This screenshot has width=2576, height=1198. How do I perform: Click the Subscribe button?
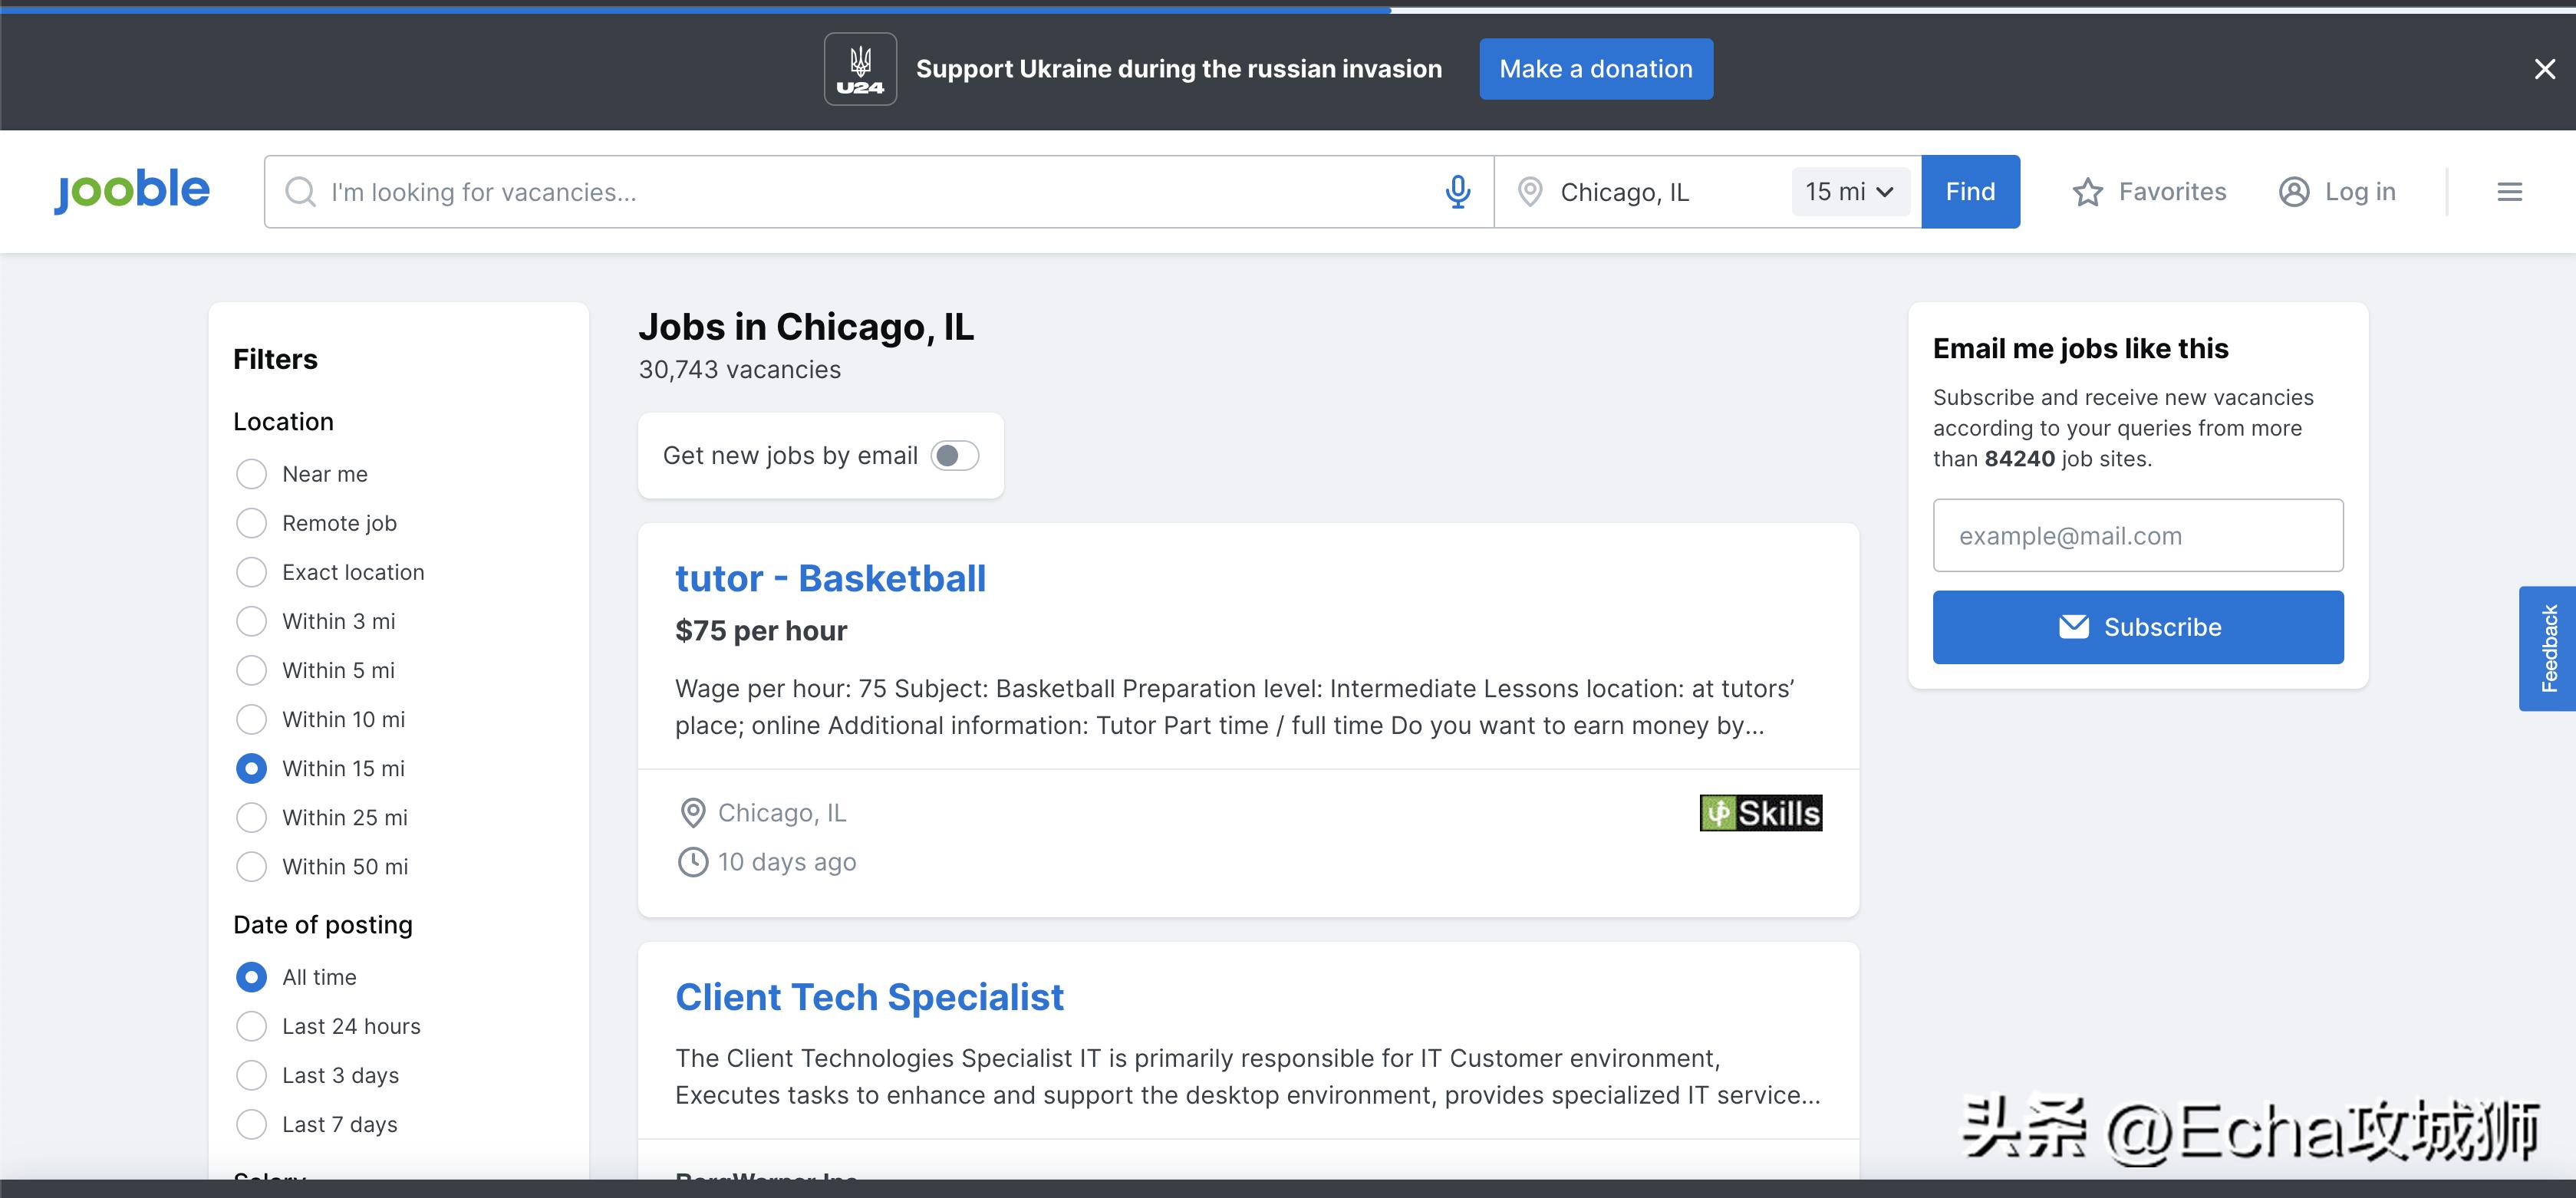click(2137, 627)
